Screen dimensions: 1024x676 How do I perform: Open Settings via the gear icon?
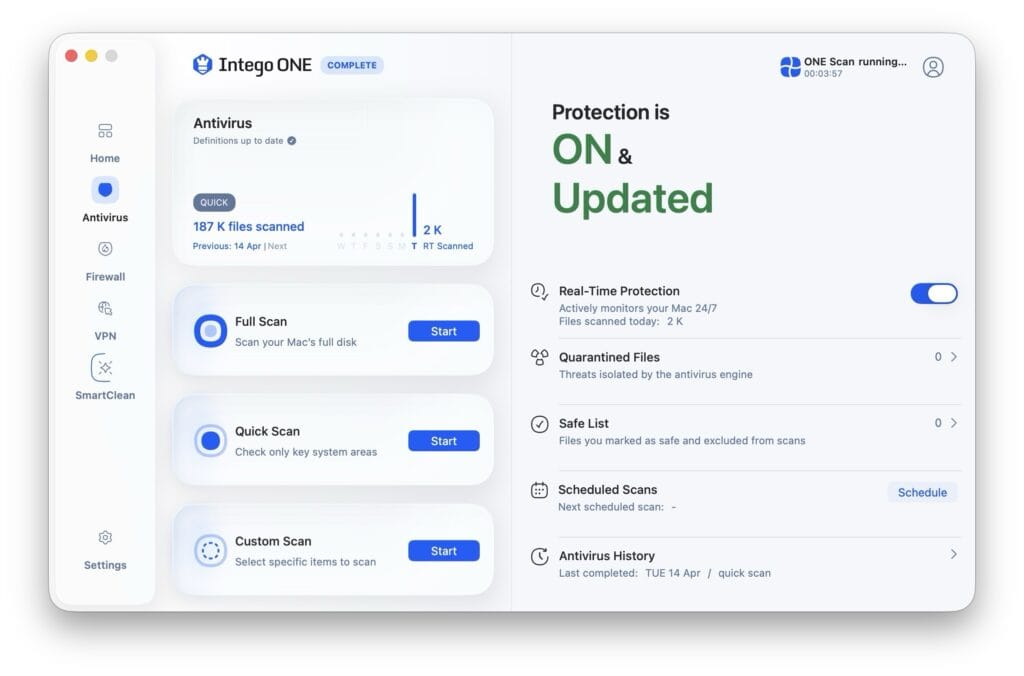click(104, 538)
